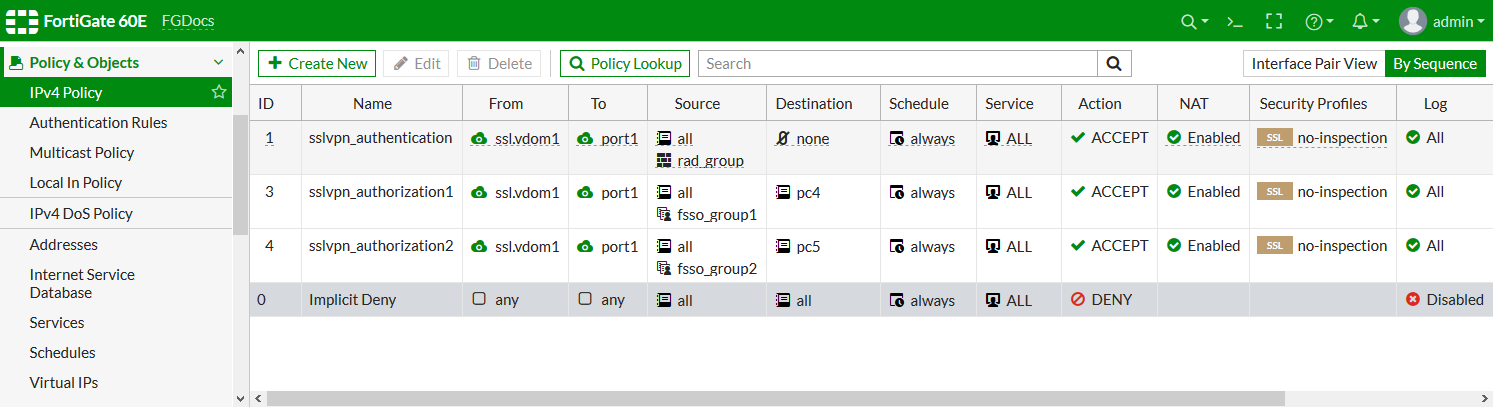Toggle fullscreen mode icon

pos(1273,21)
